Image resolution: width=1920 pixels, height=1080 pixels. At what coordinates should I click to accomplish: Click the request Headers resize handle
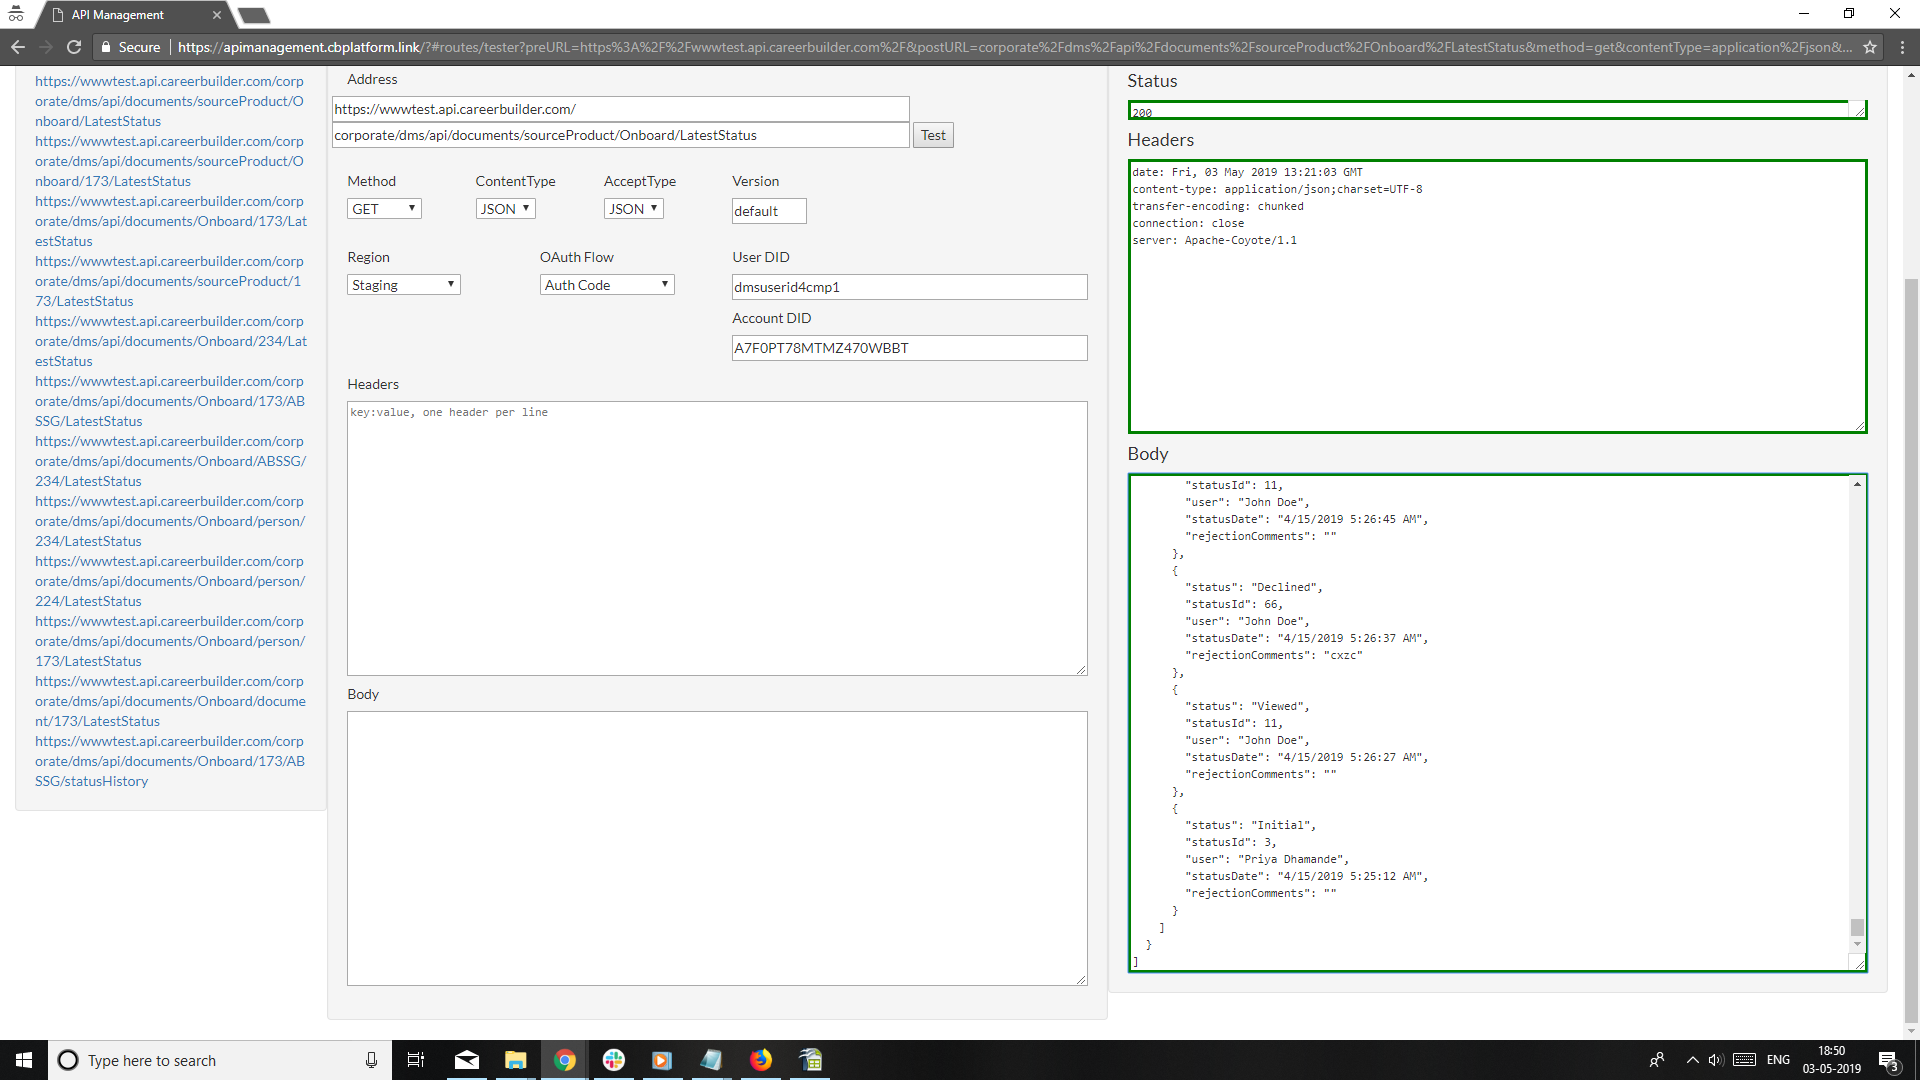pos(1081,669)
